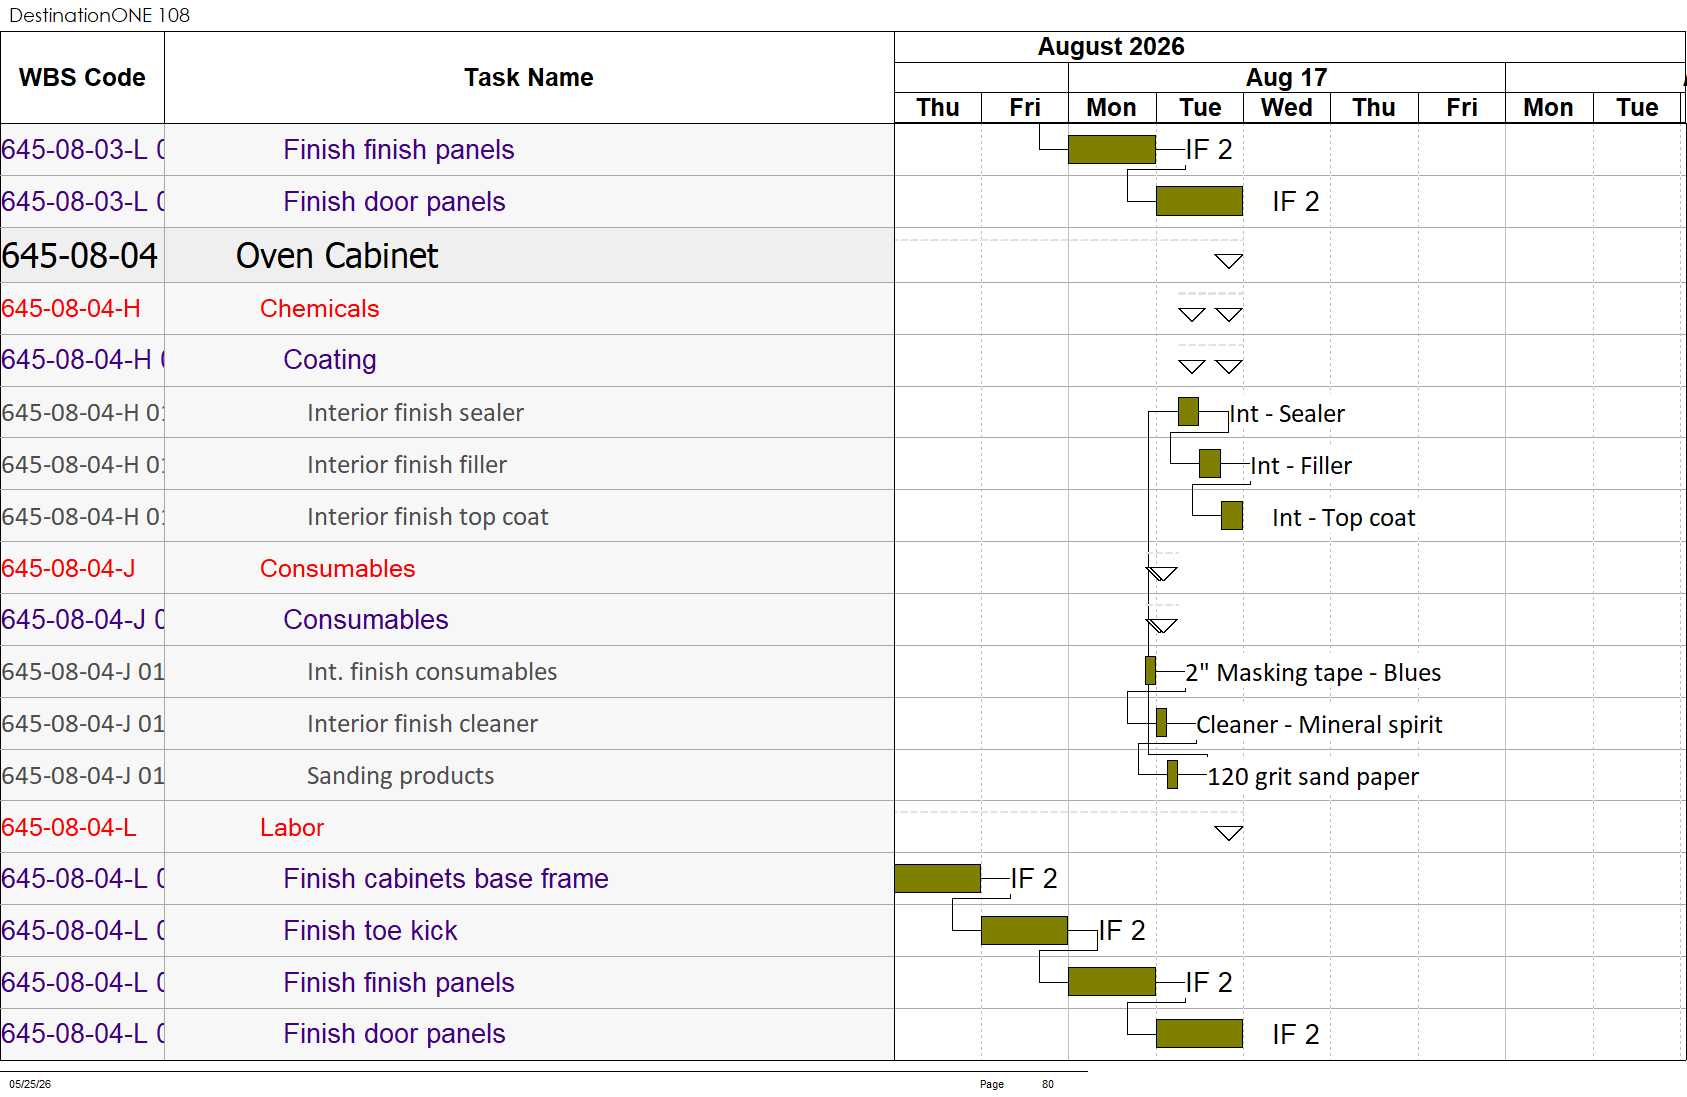Image resolution: width=1687 pixels, height=1097 pixels.
Task: Click the IF 2 label beside Finish cabinets base frame bar
Action: (x=1034, y=879)
